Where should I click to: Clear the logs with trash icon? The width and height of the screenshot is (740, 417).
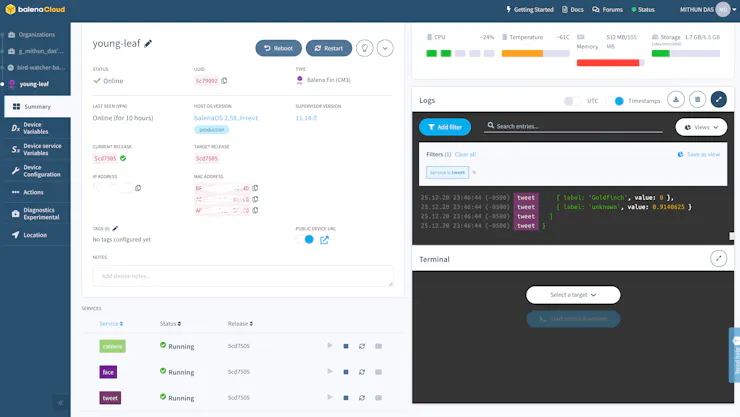point(698,100)
